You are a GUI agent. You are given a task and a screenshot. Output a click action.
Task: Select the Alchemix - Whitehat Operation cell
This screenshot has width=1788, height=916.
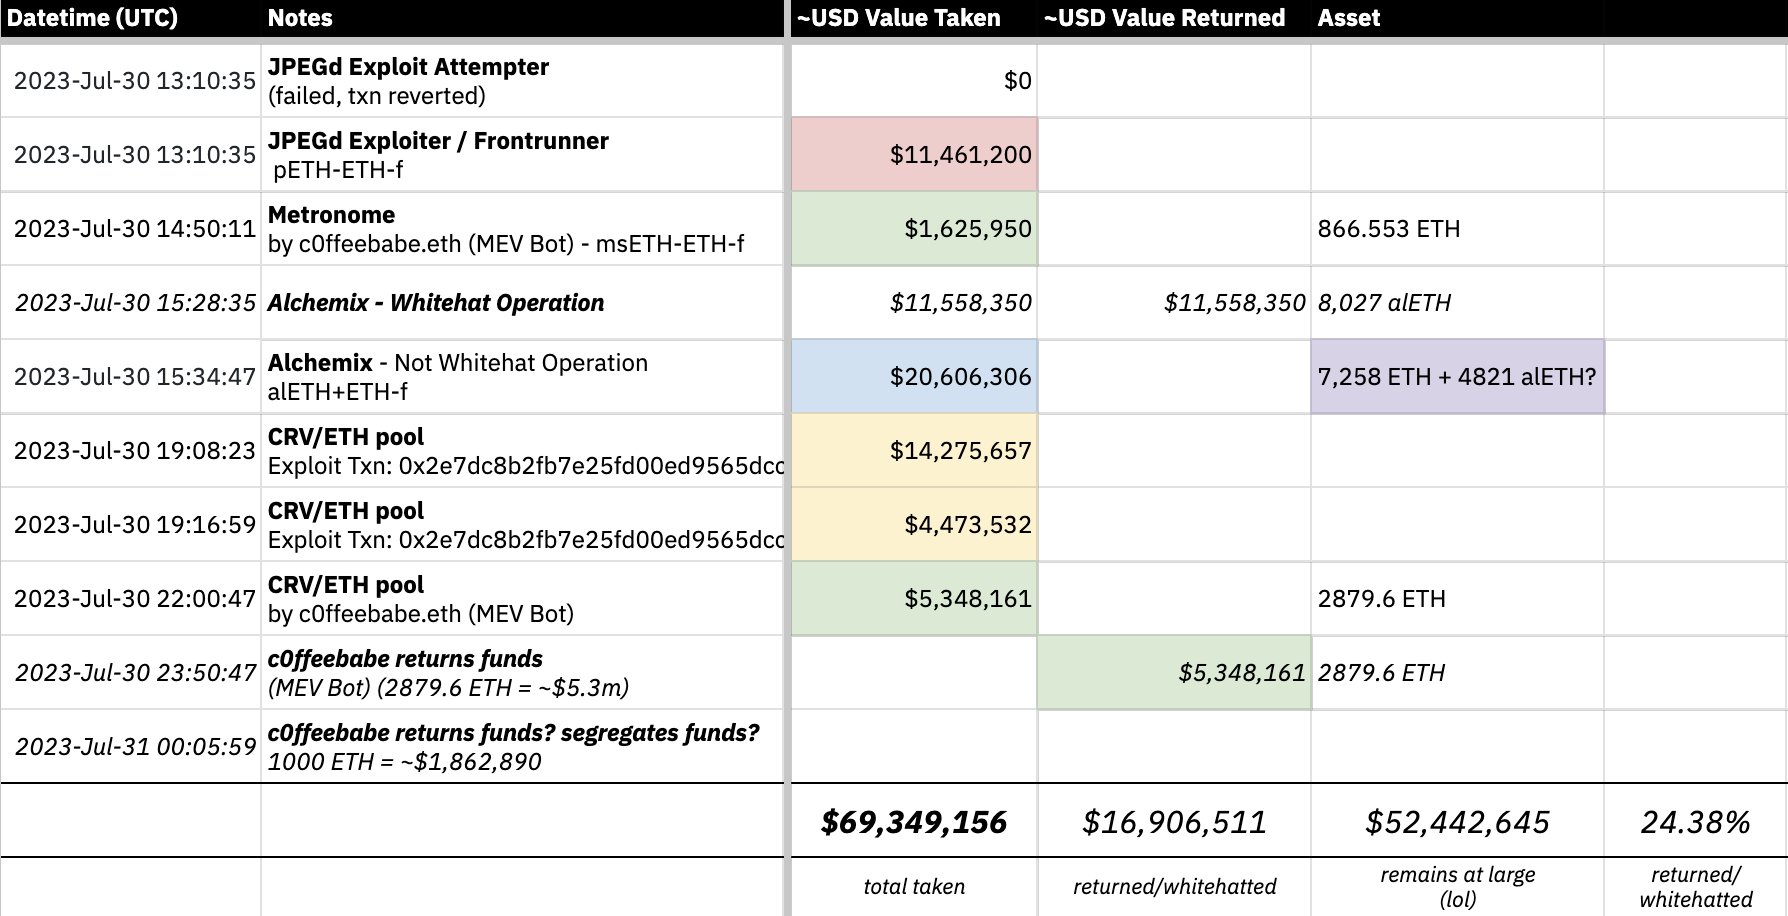point(521,303)
